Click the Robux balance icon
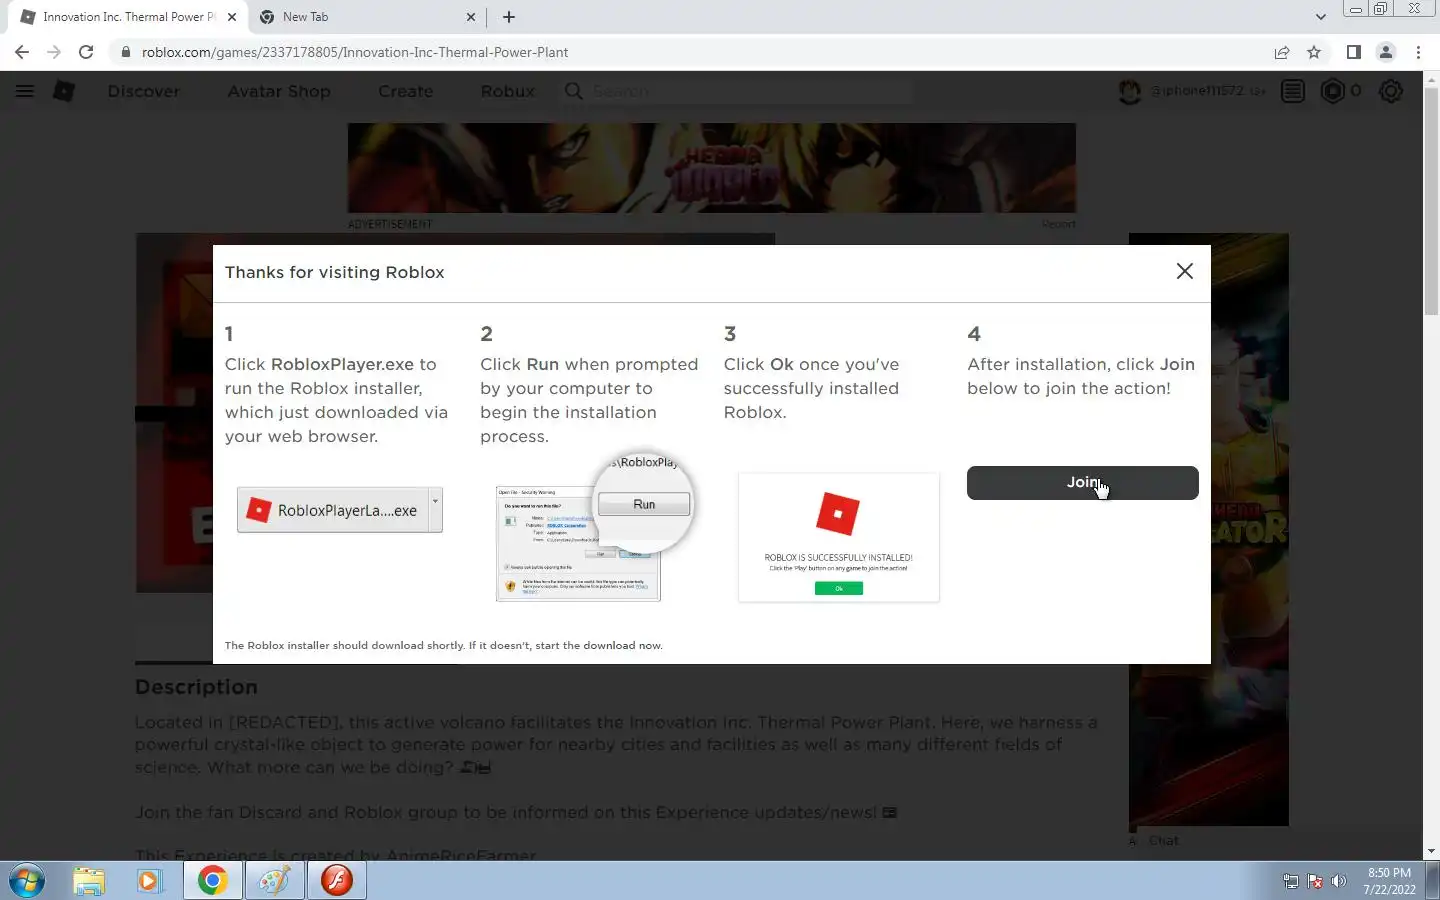Viewport: 1440px width, 900px height. [1333, 91]
